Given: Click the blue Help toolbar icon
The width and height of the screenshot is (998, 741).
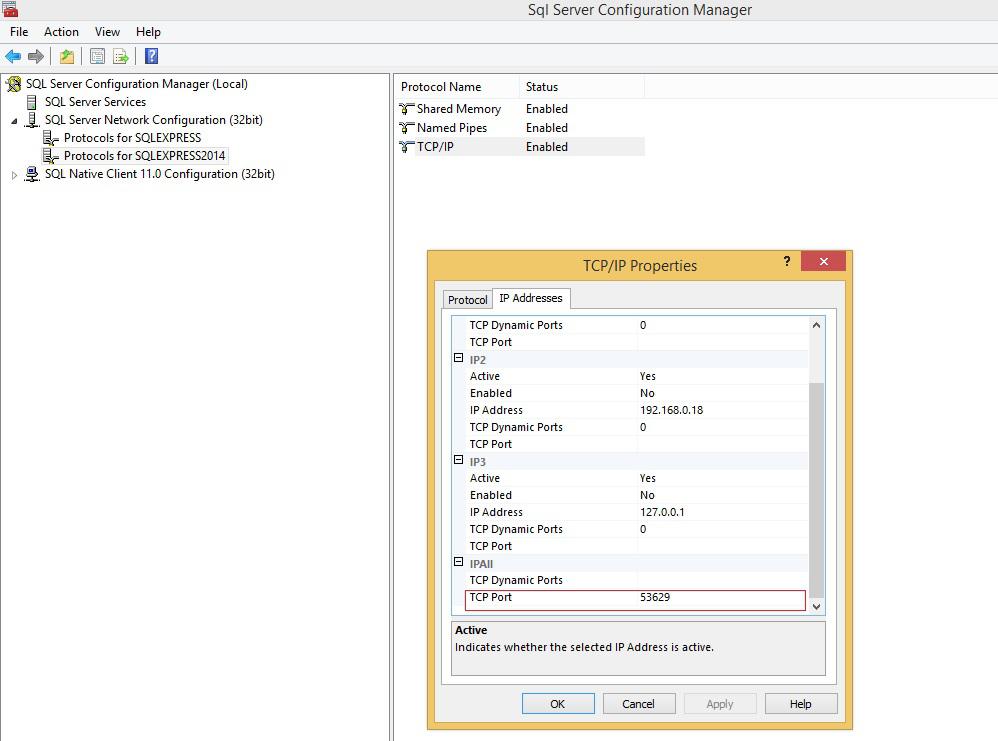Looking at the screenshot, I should pos(151,57).
